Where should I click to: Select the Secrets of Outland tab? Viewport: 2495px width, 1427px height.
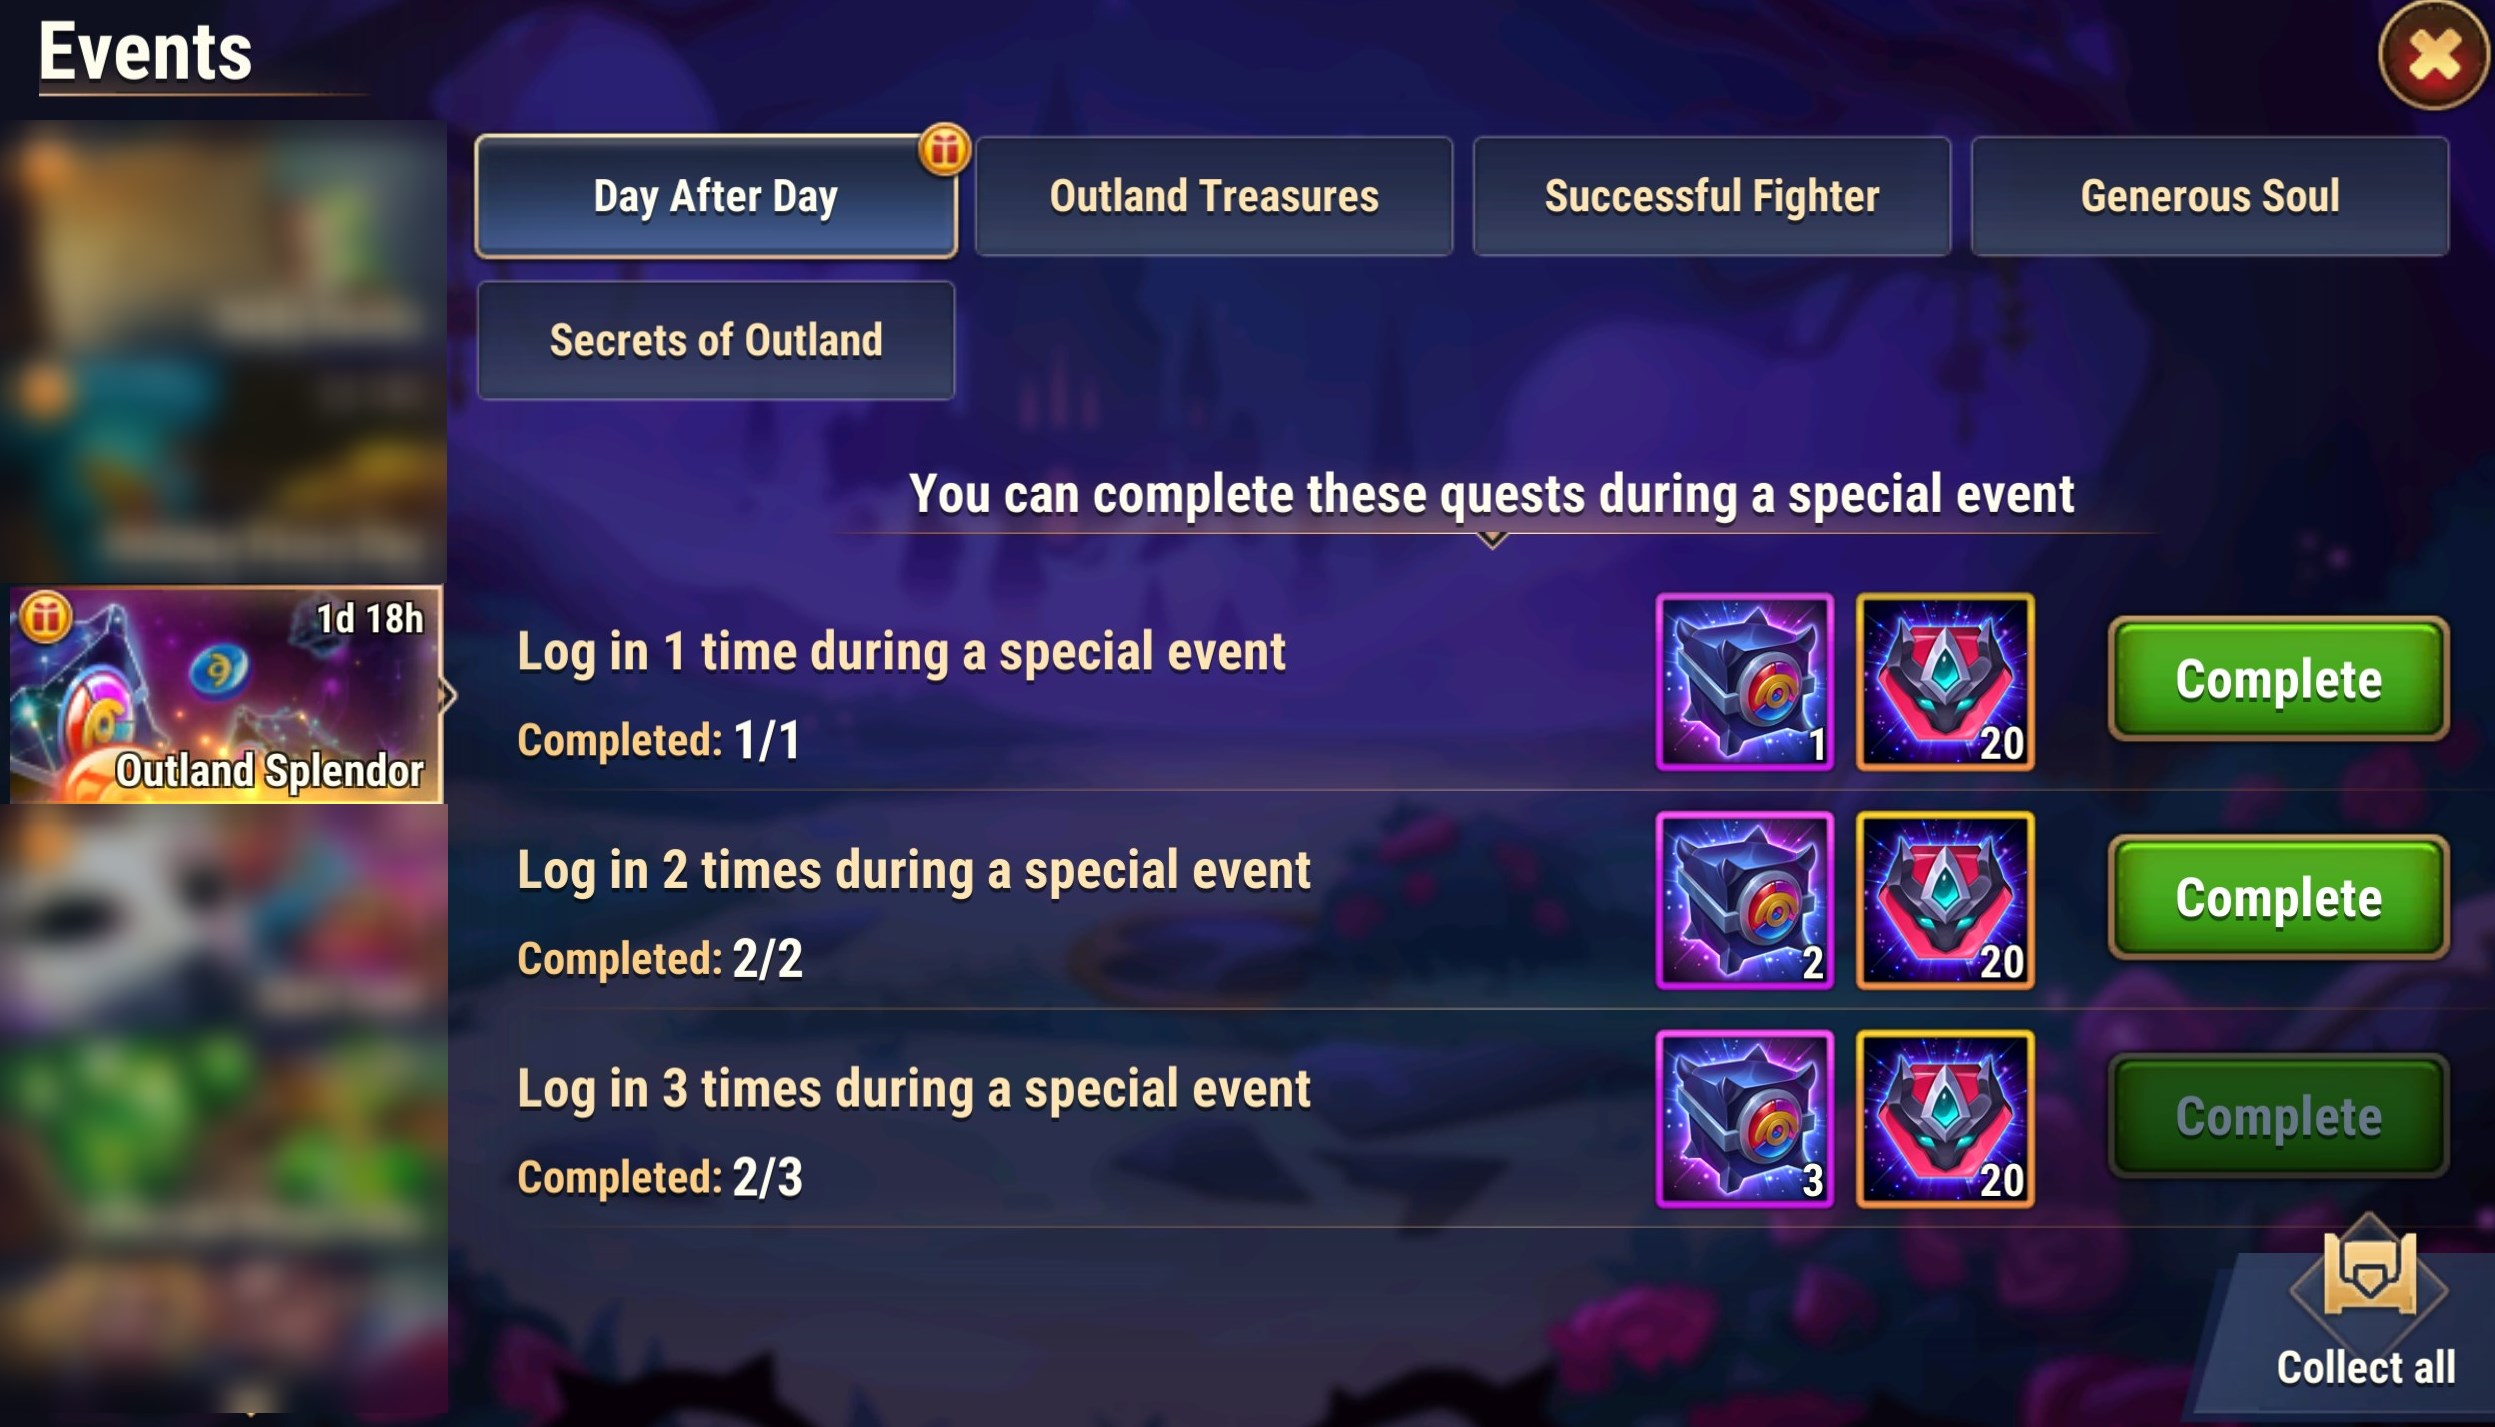716,340
